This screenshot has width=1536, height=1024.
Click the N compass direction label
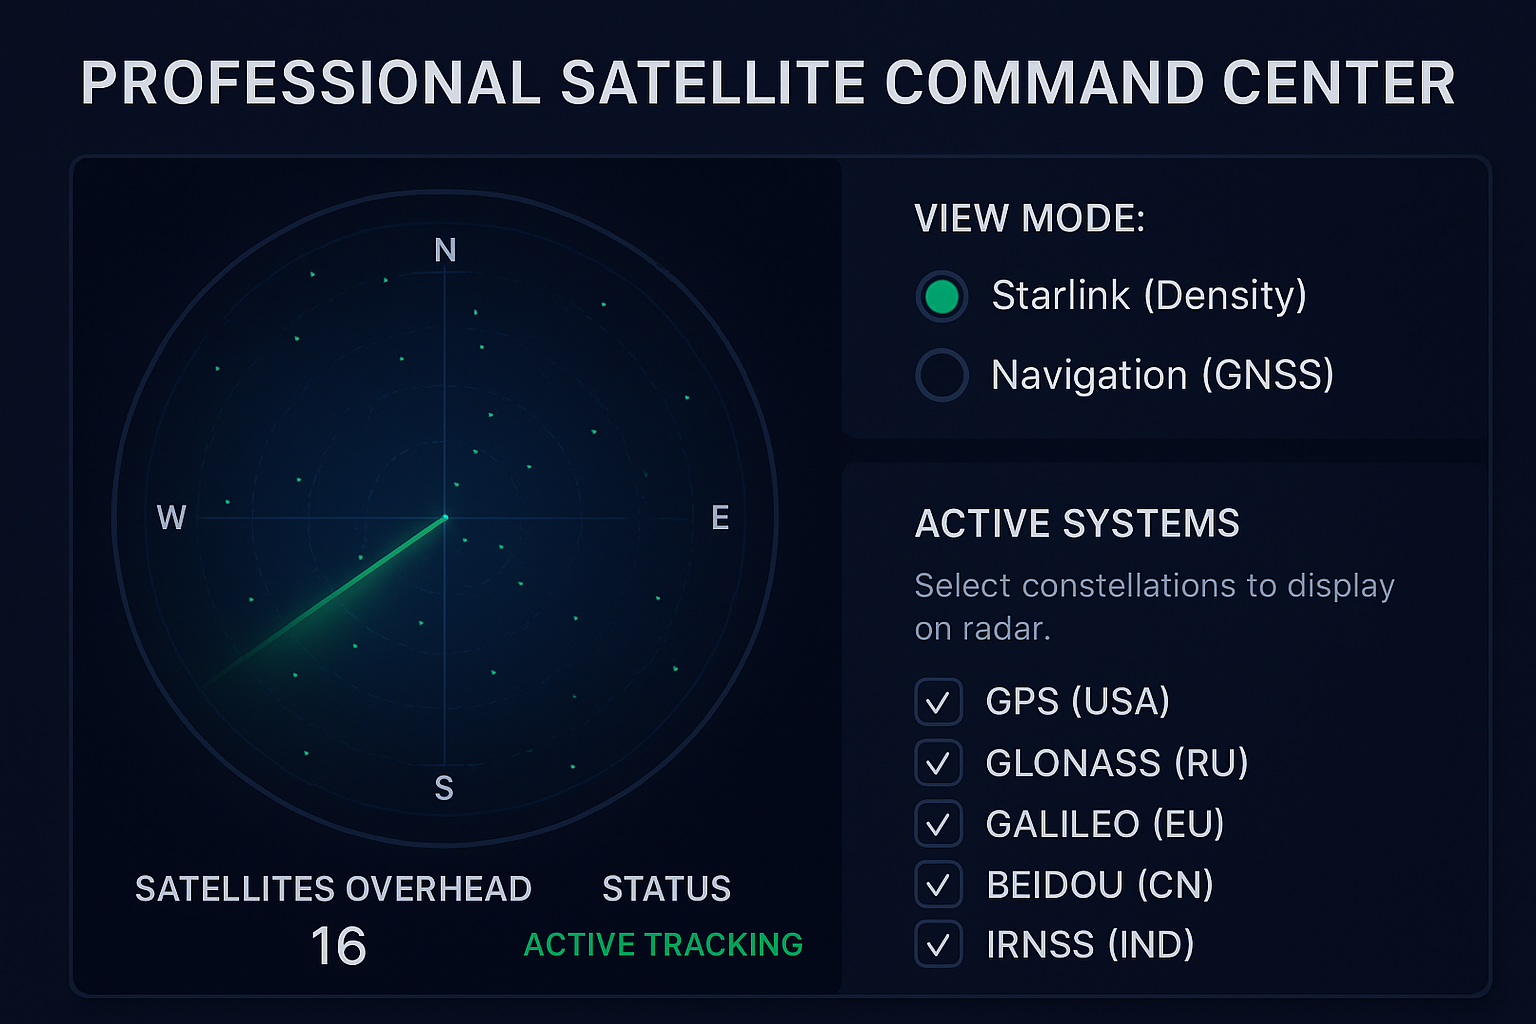click(445, 251)
